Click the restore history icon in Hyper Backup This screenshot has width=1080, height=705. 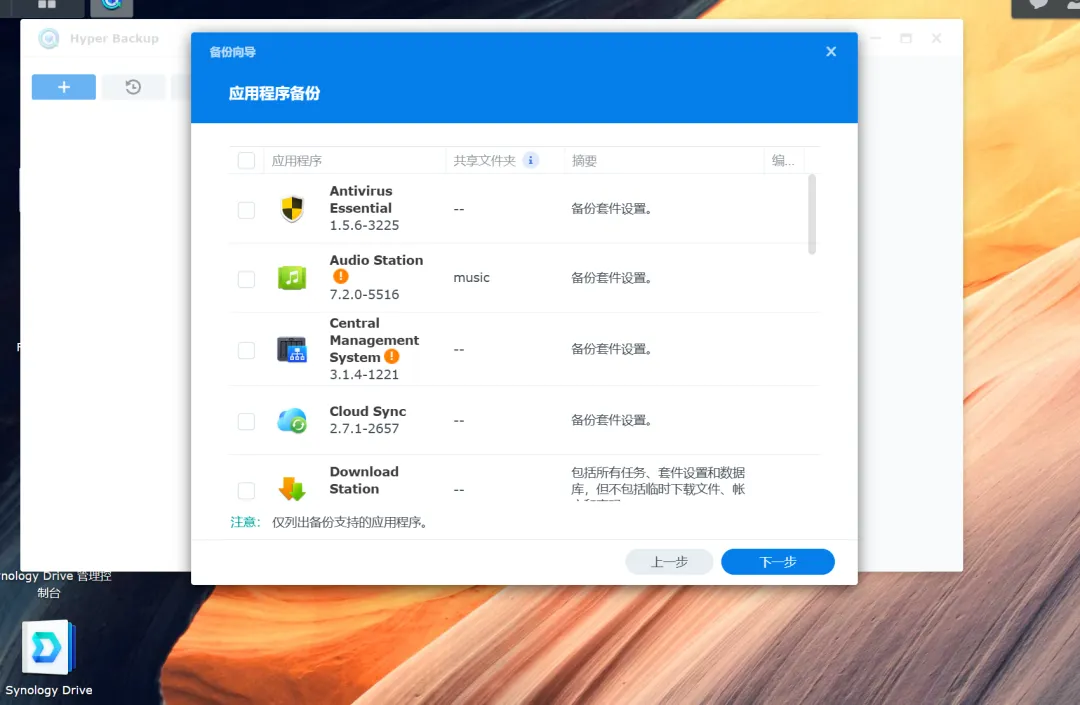pos(133,87)
